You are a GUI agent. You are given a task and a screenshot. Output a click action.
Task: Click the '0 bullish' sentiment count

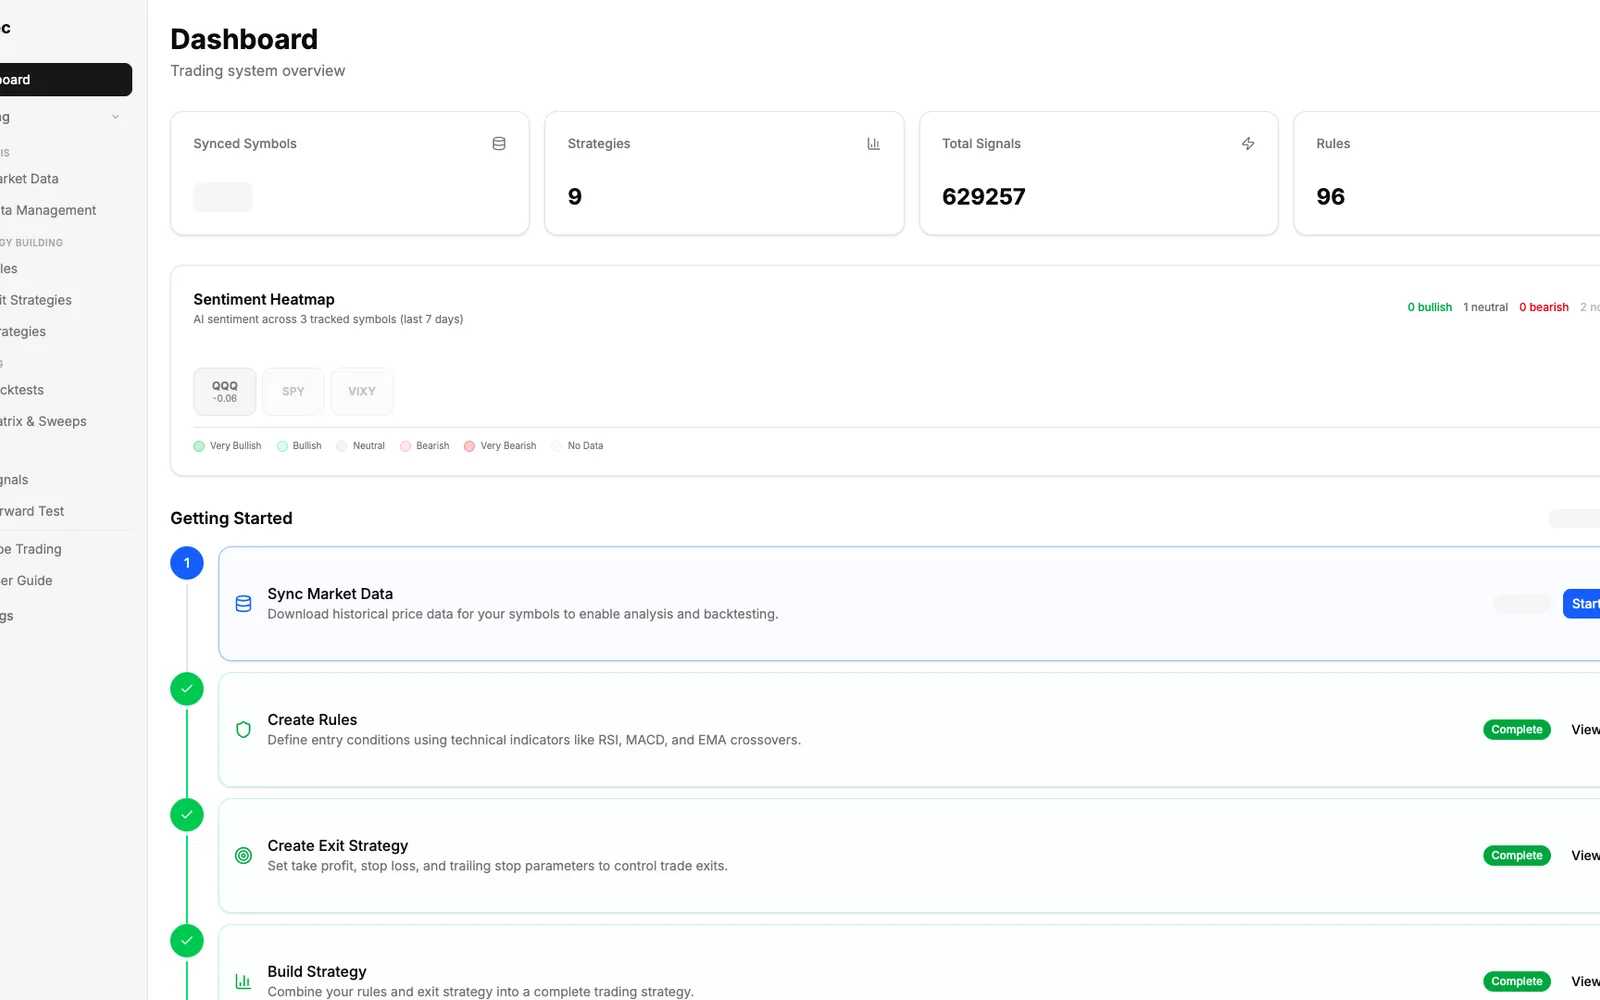pyautogui.click(x=1429, y=308)
